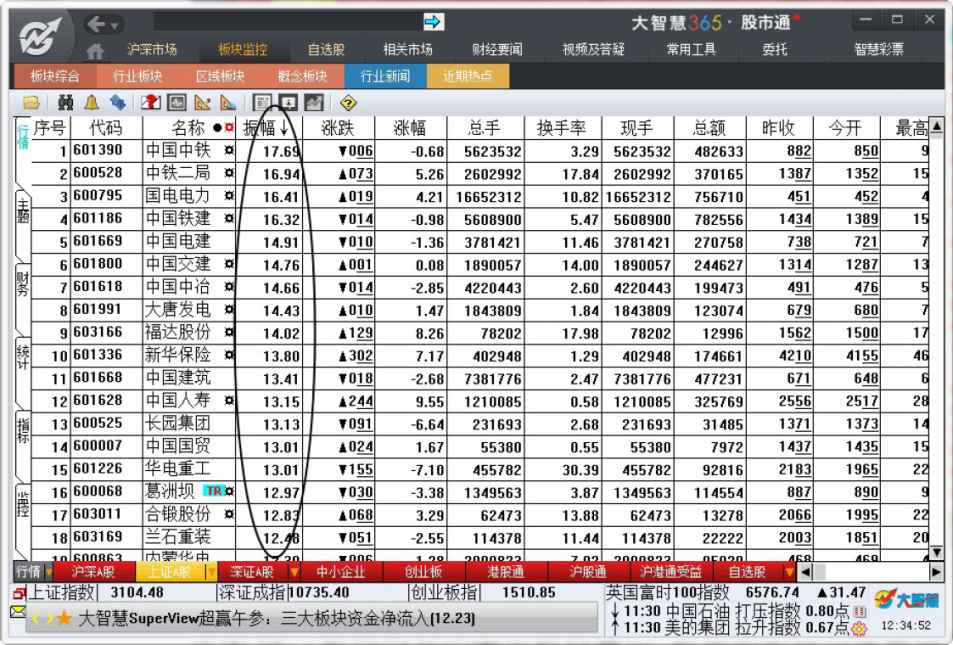Screen dimensions: 953x645
Task: Click the star icon in the news ticker
Action: 63,618
